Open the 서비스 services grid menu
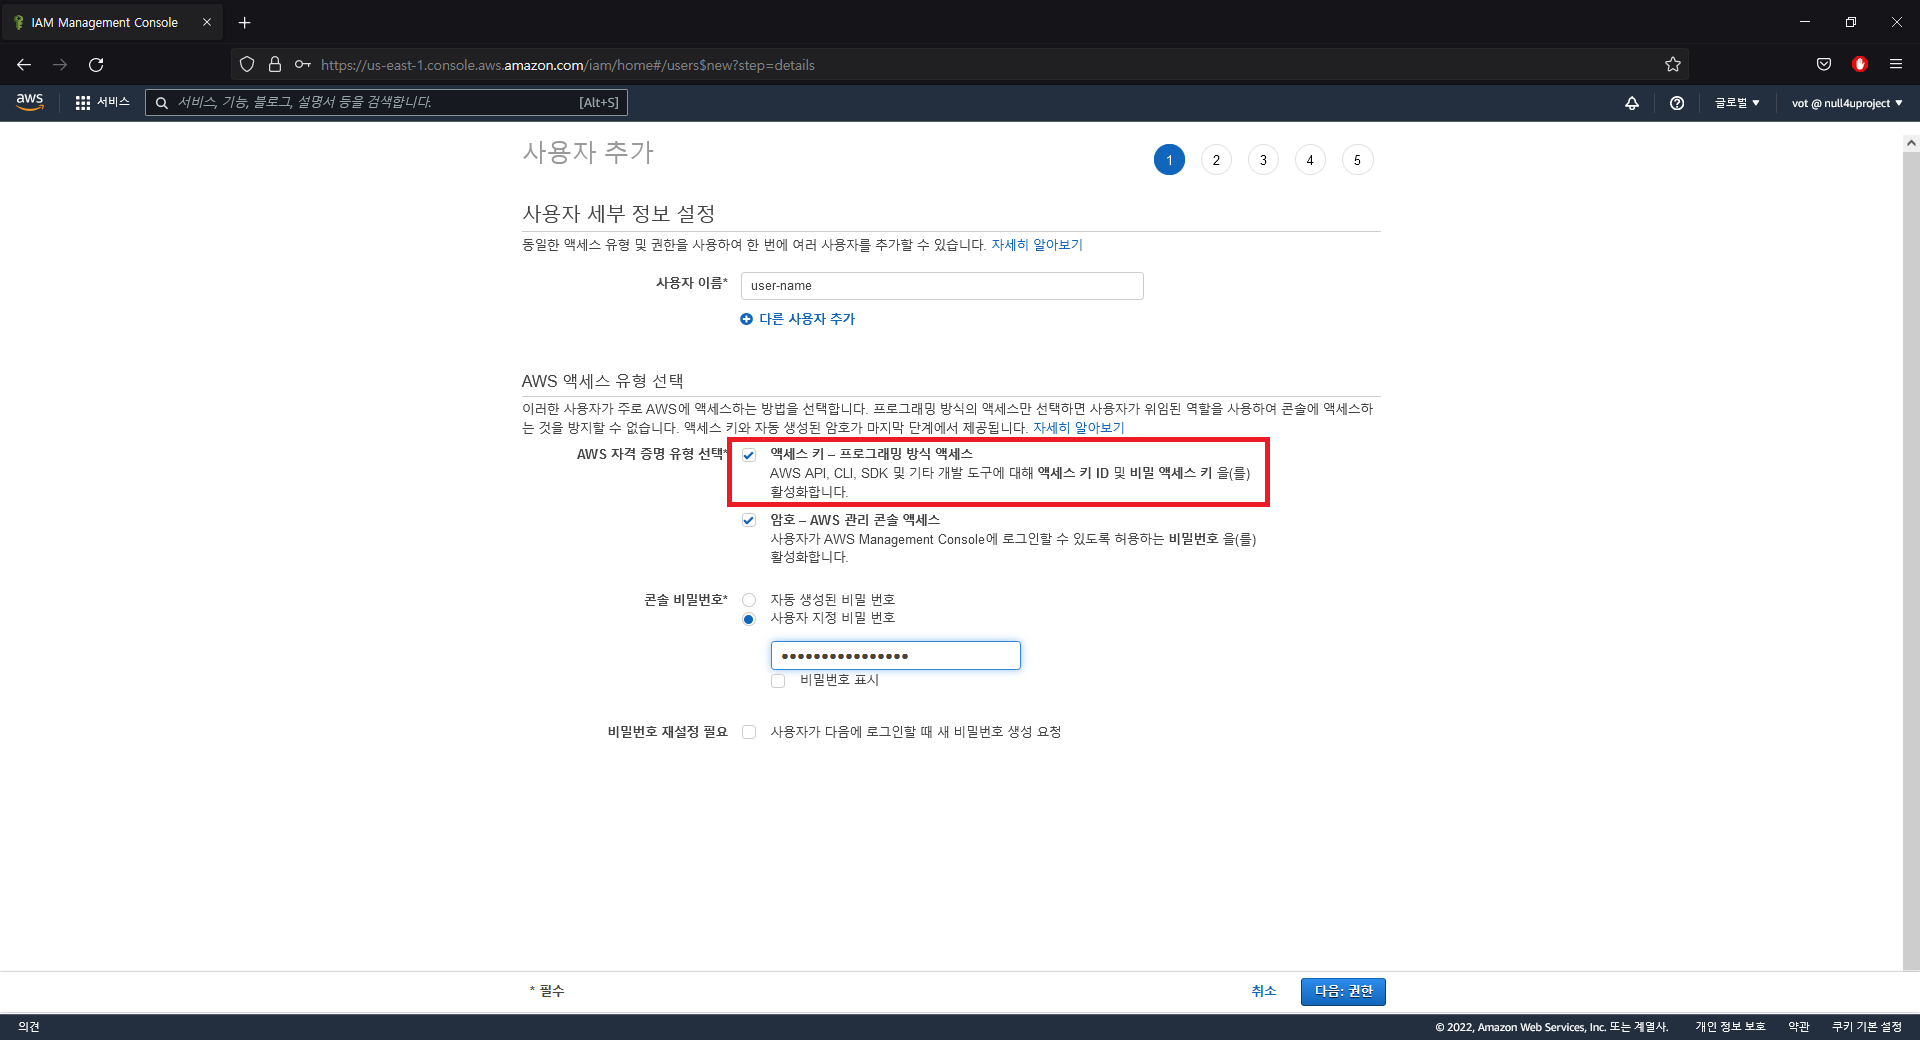The width and height of the screenshot is (1920, 1040). click(x=102, y=102)
